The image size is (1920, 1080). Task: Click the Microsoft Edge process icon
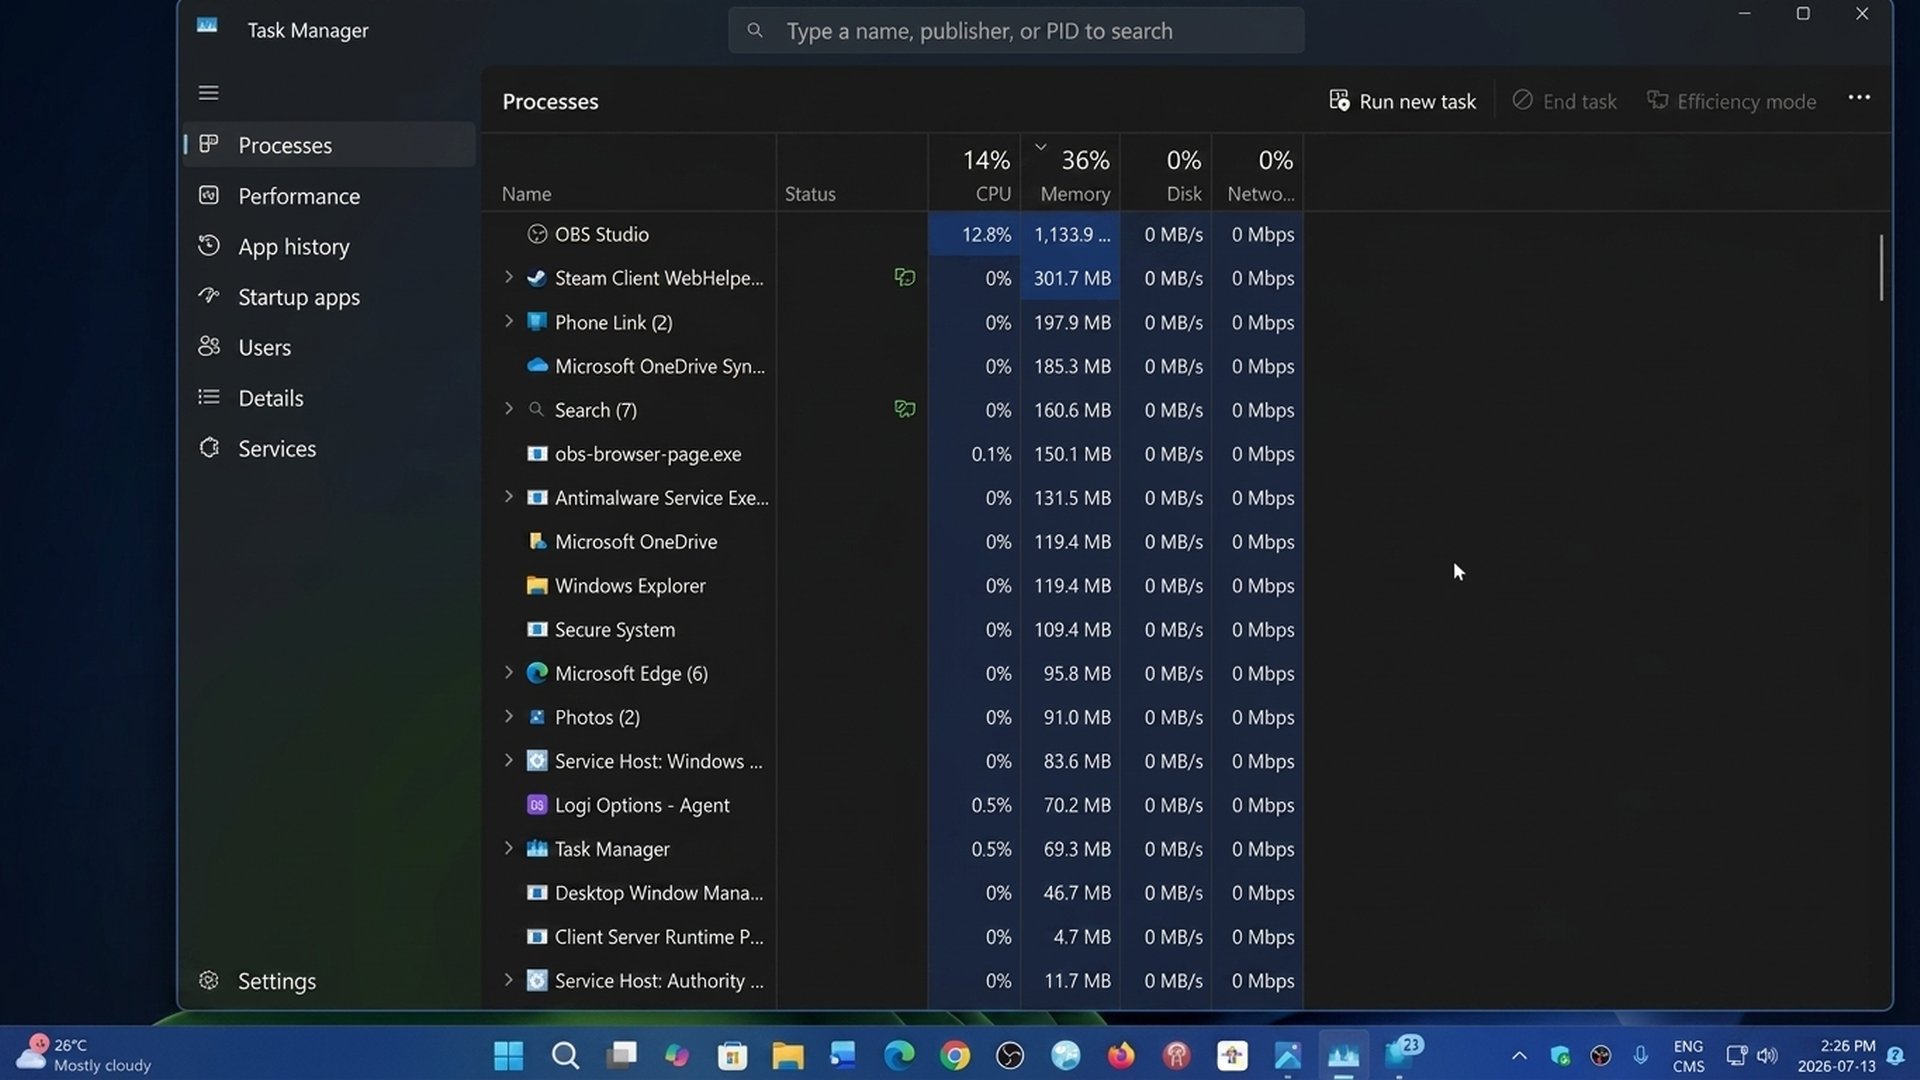pyautogui.click(x=537, y=673)
